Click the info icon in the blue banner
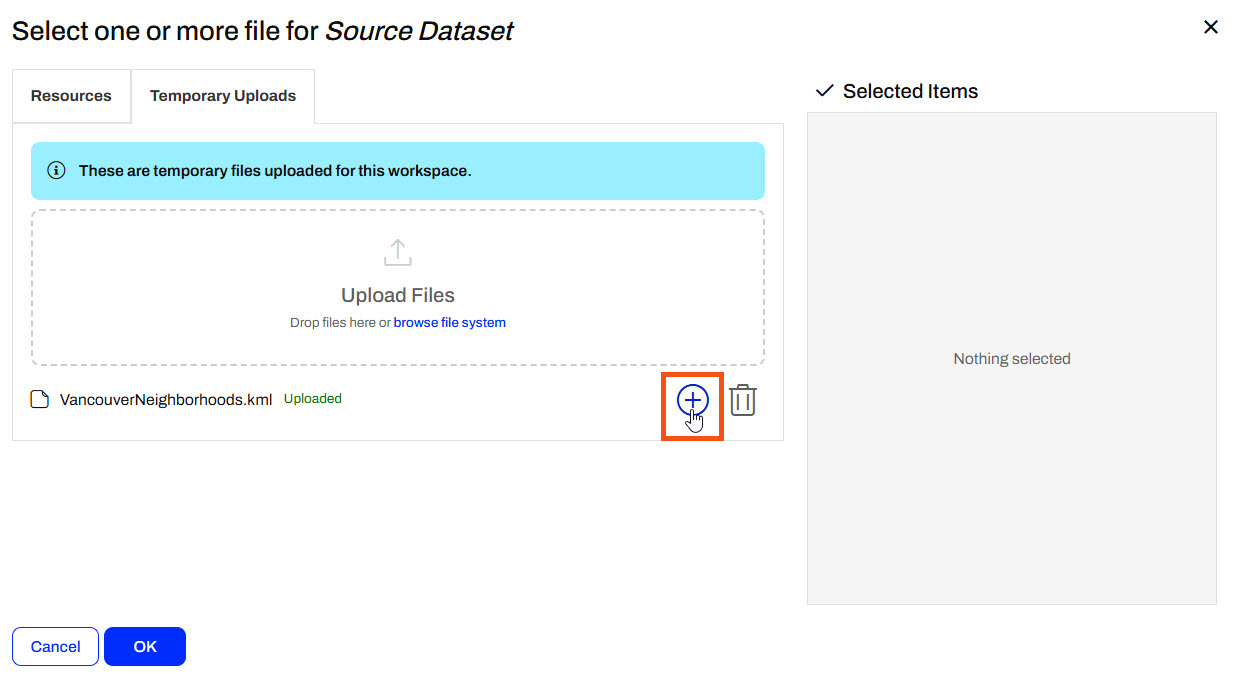The height and width of the screenshot is (674, 1233). pyautogui.click(x=57, y=171)
